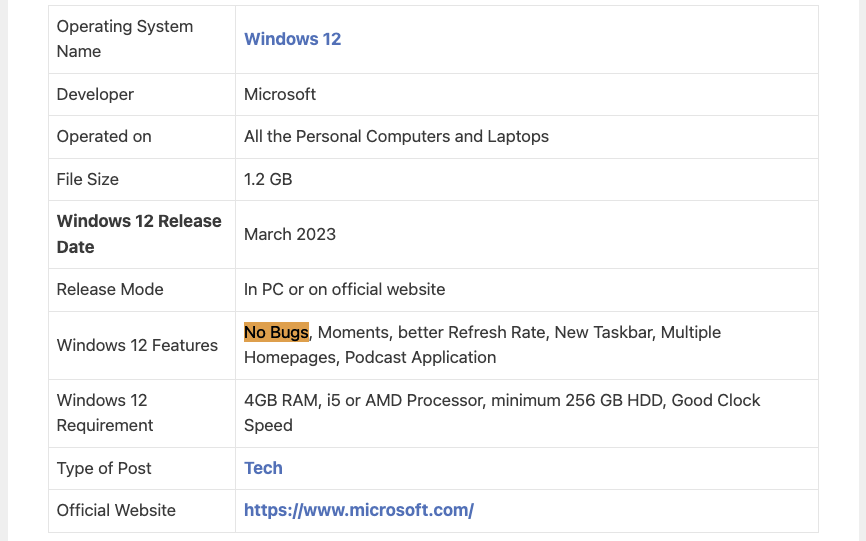Image resolution: width=866 pixels, height=541 pixels.
Task: Click the Windows 12 Requirement label
Action: pos(105,412)
